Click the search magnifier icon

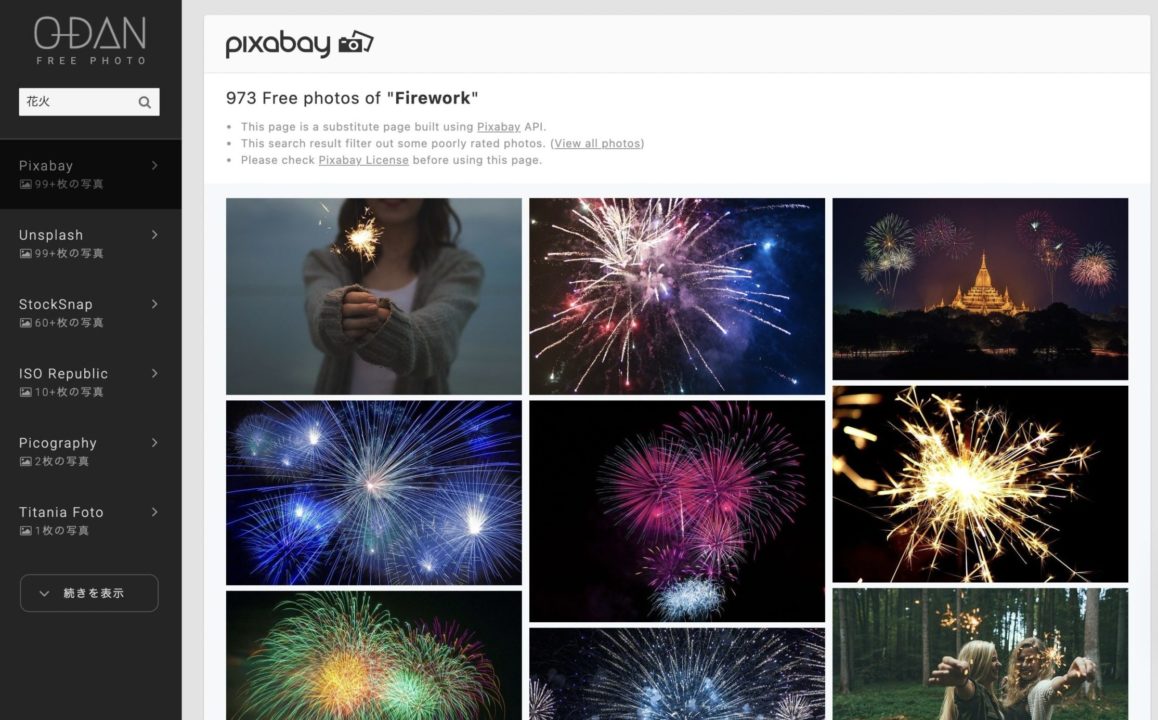coord(145,102)
